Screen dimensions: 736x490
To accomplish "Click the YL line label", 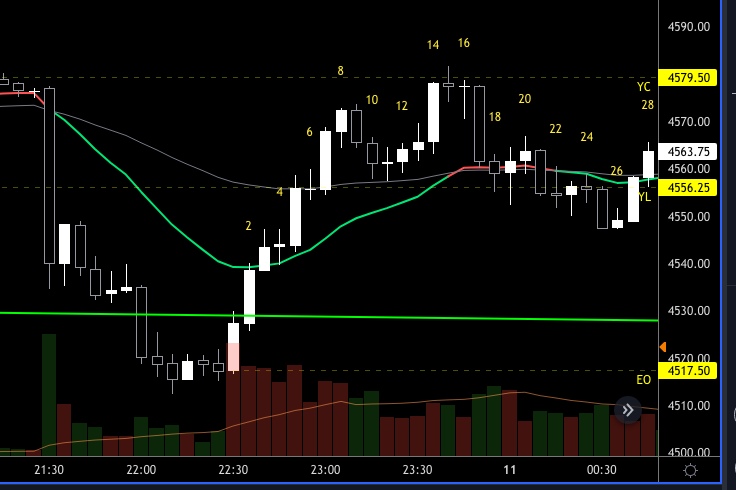I will coord(645,197).
